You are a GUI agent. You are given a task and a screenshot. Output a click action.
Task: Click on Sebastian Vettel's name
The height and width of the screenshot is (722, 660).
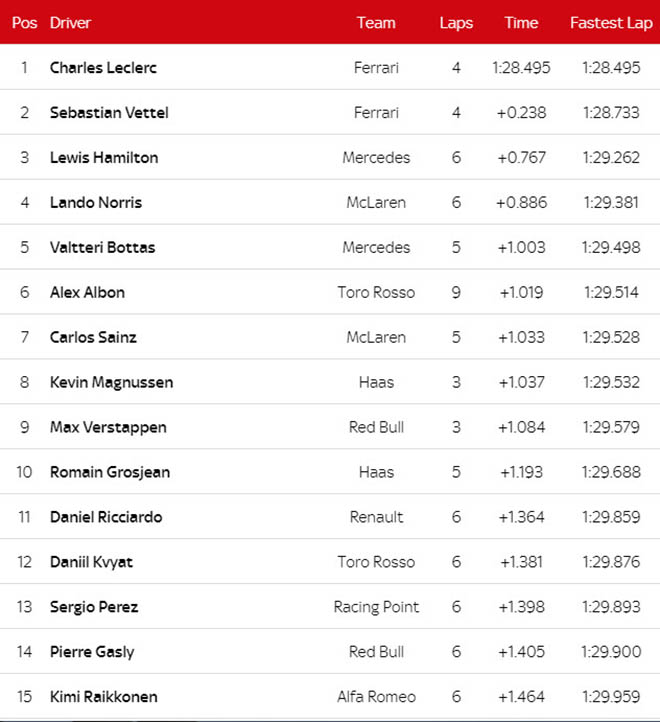109,113
